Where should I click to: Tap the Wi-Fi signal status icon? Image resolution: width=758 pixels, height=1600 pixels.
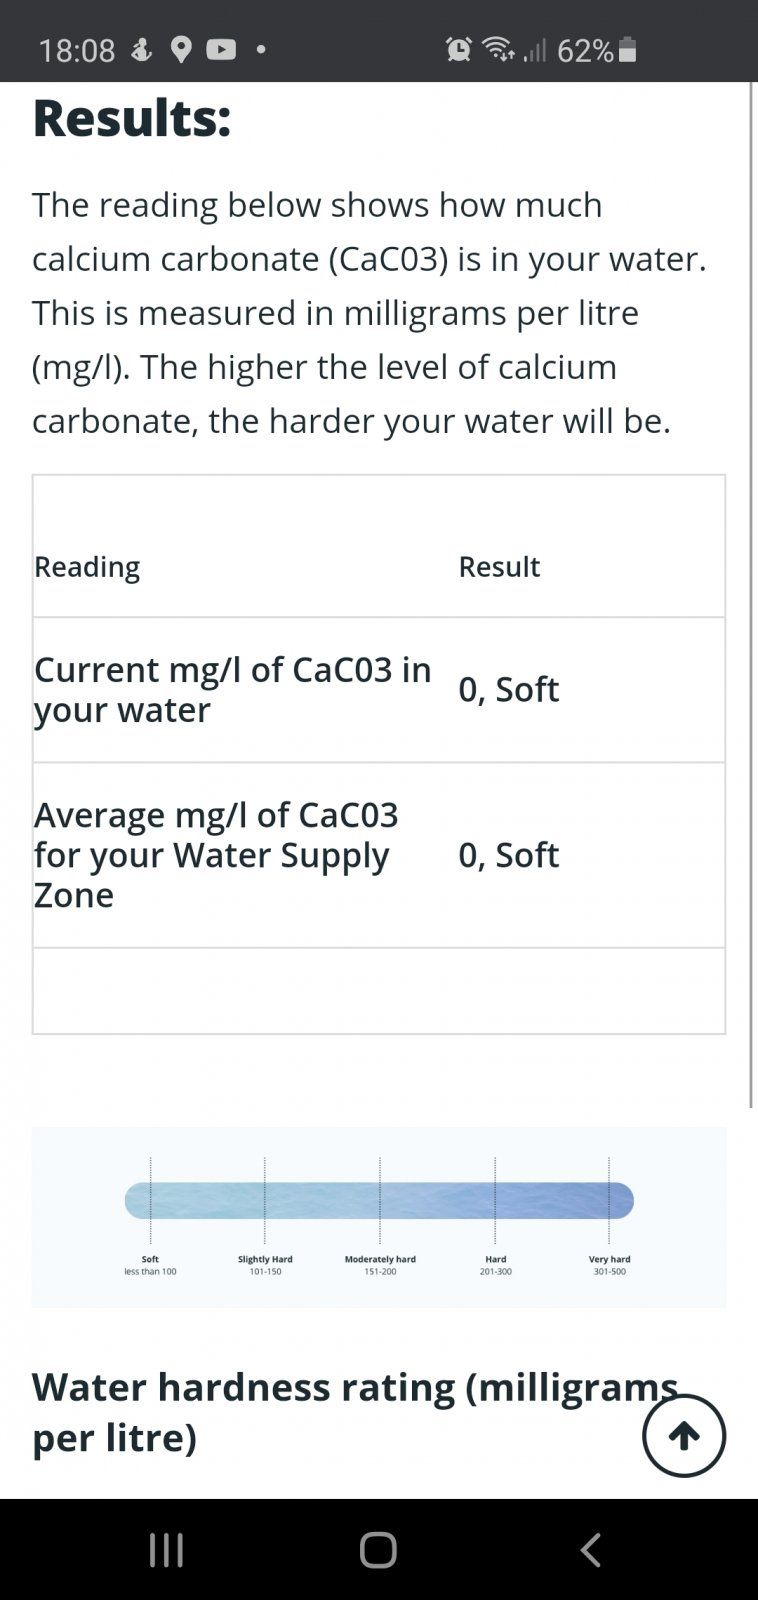498,48
